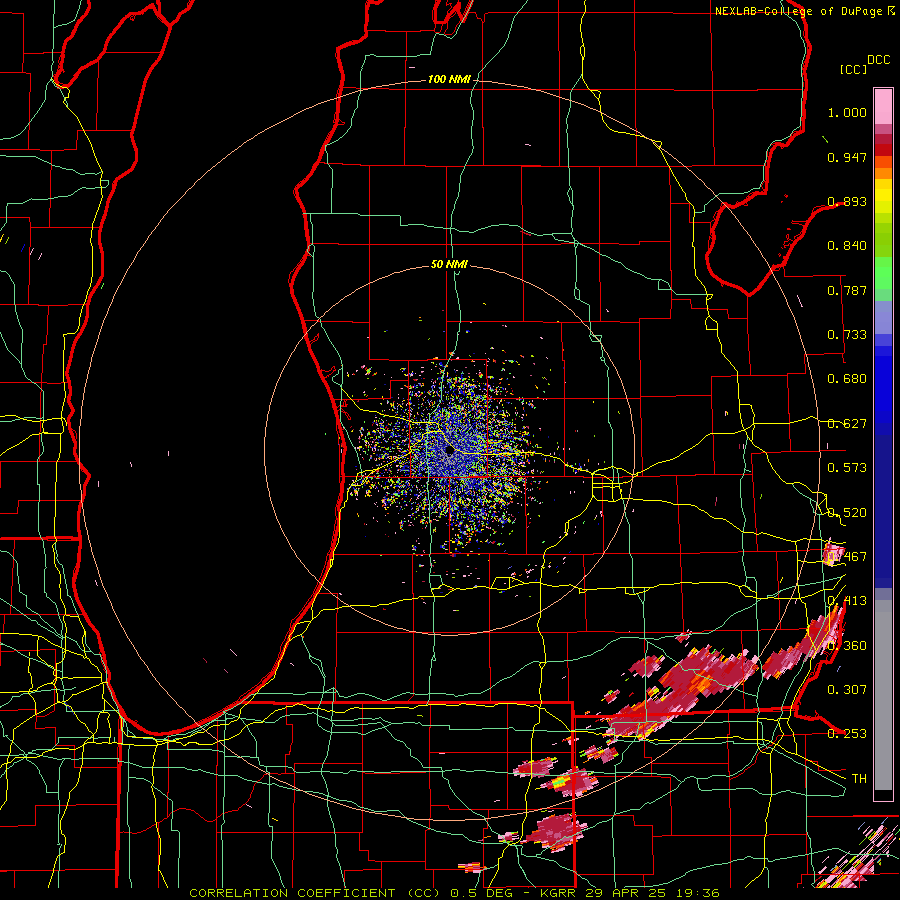Click the 0.307 scale value
Image resolution: width=900 pixels, height=900 pixels.
(x=847, y=690)
